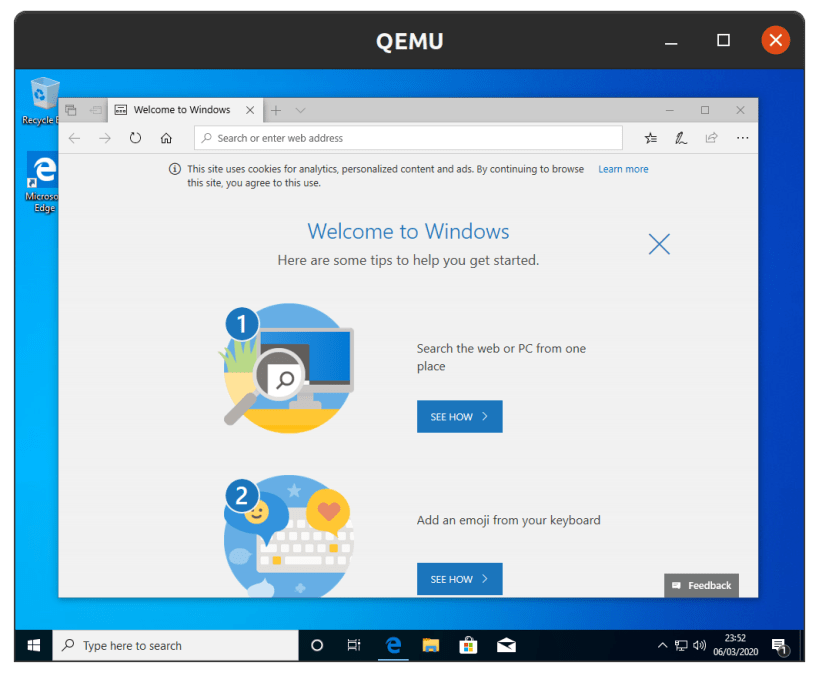Image resolution: width=819 pixels, height=676 pixels.
Task: Focus the Search or enter web address field
Action: tap(408, 138)
